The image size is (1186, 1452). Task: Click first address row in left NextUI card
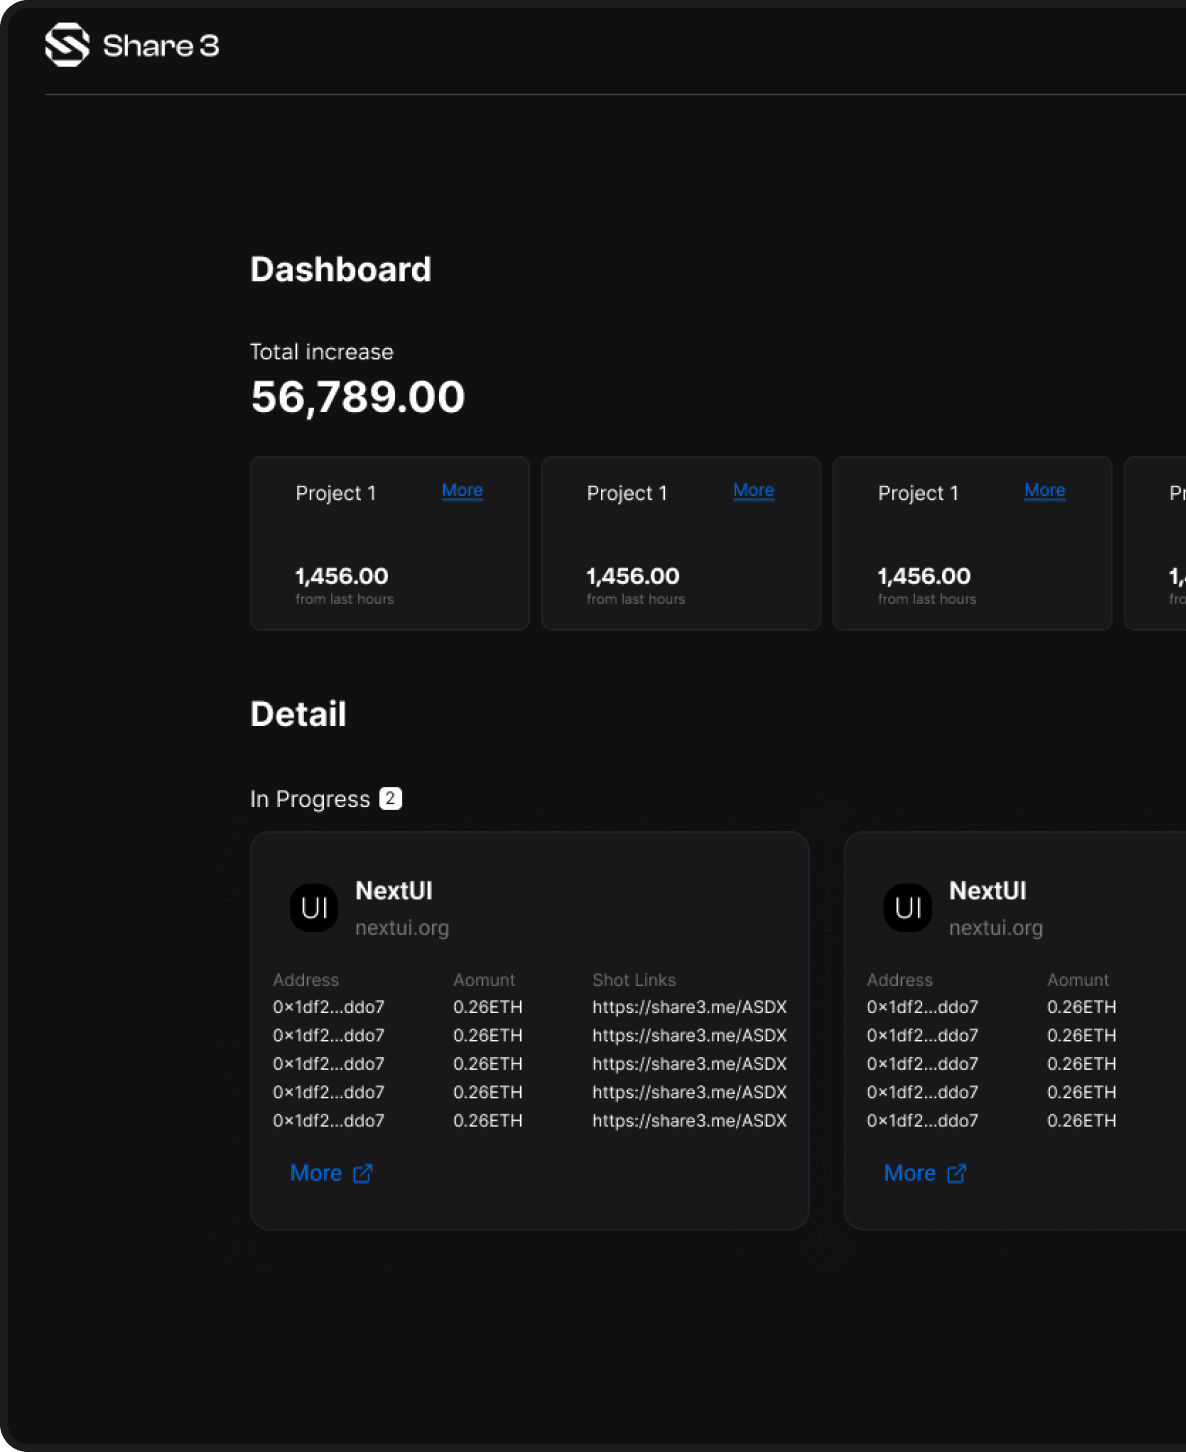(328, 1007)
